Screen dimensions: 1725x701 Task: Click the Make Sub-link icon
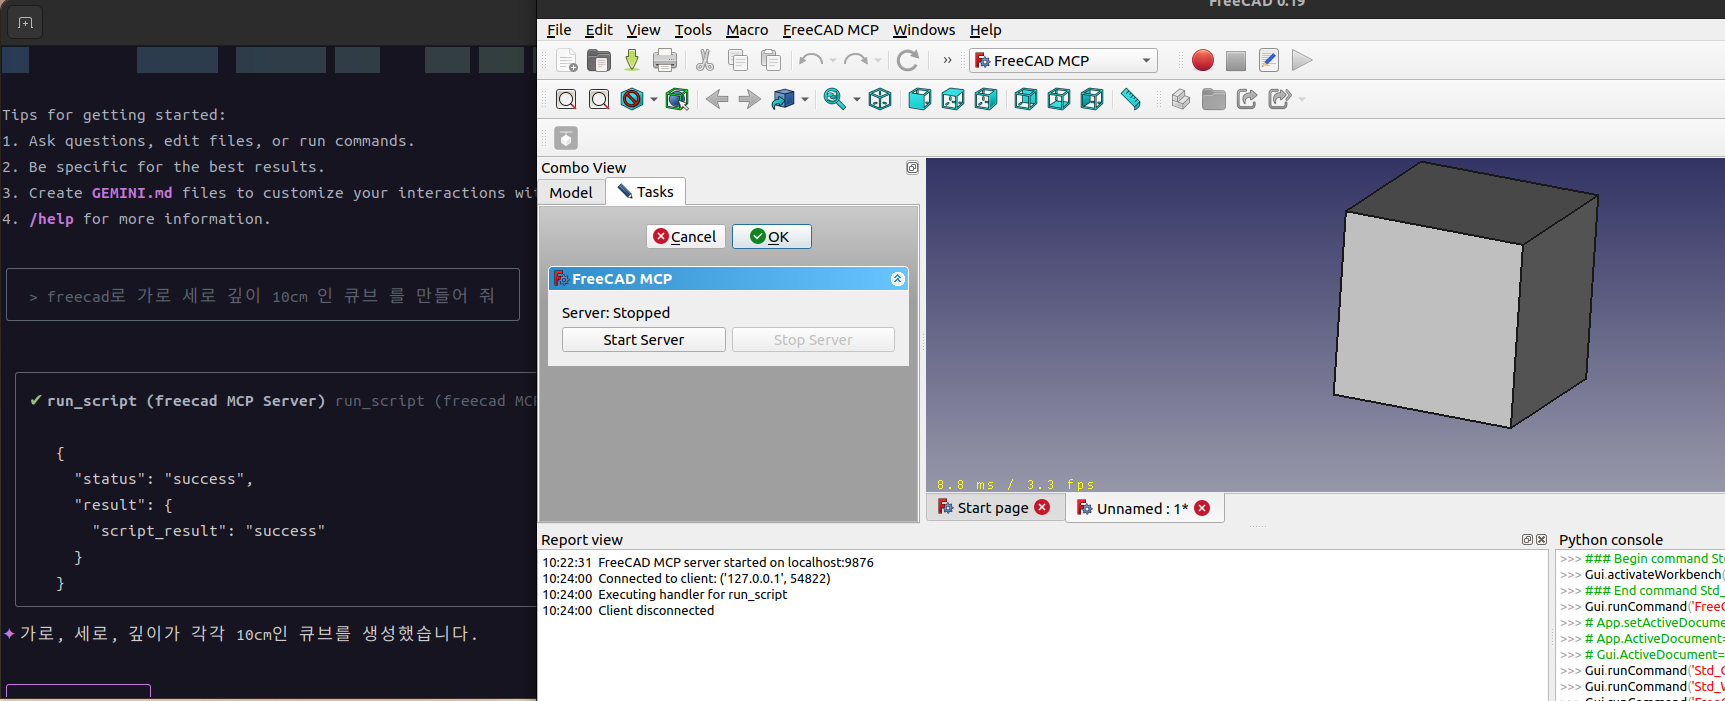point(1279,99)
